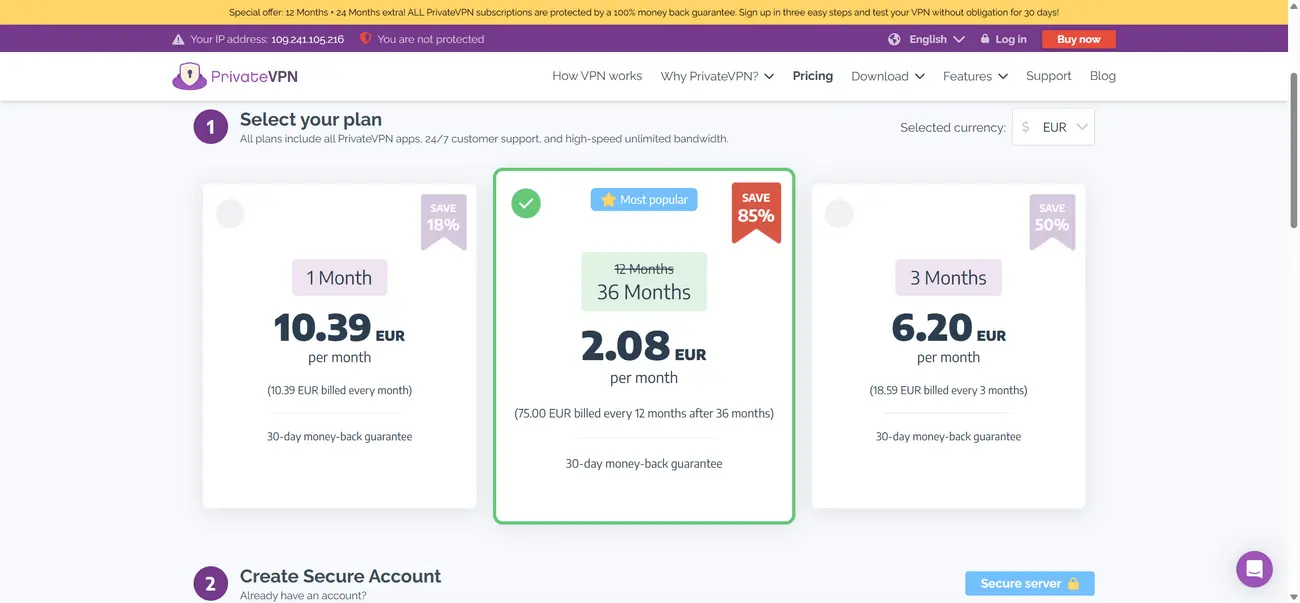Screen dimensions: 1300x603
Task: Open the EUR currency selector
Action: click(1053, 127)
